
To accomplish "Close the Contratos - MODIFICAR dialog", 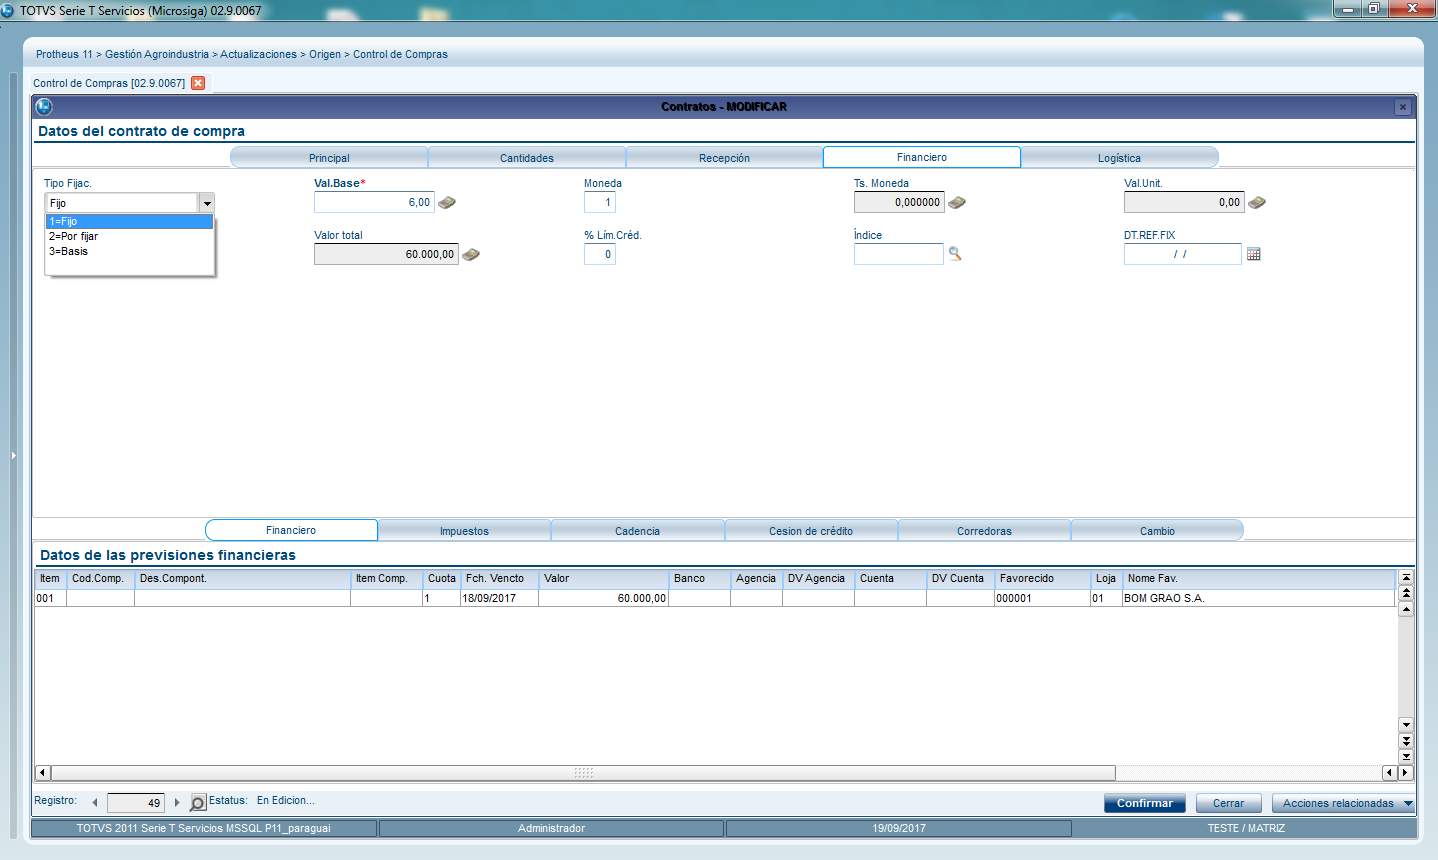I will click(1403, 107).
